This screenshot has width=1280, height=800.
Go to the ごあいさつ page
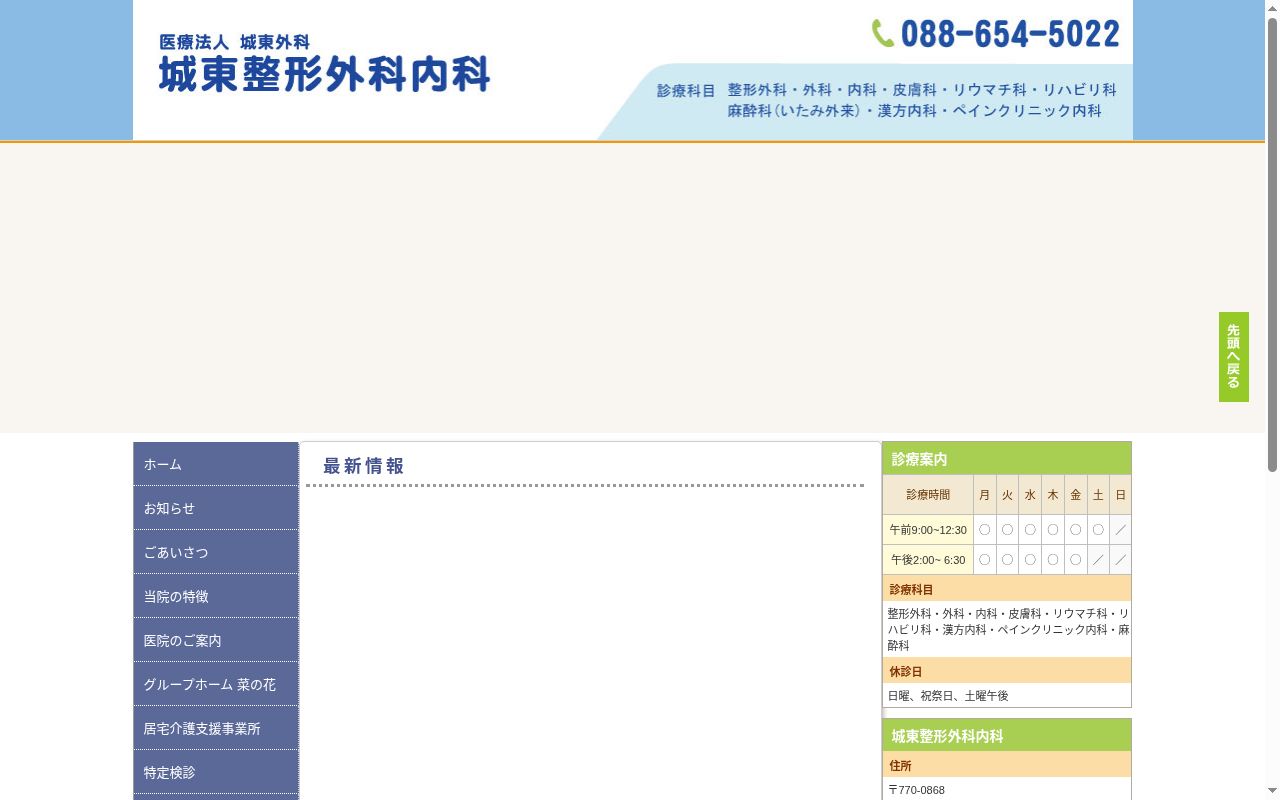(x=216, y=552)
